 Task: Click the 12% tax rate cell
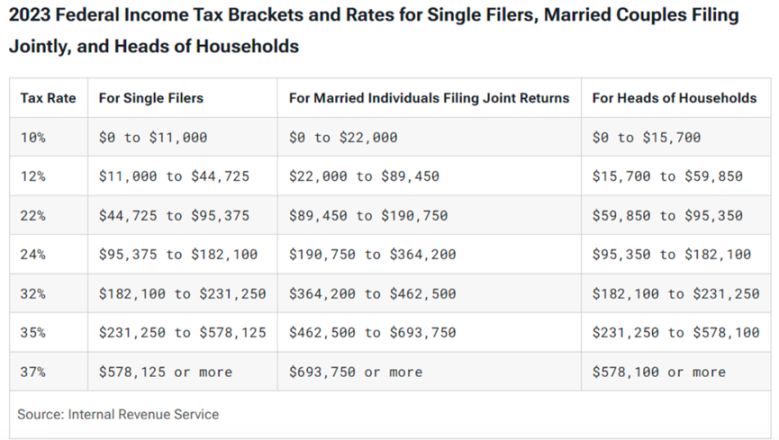pos(33,177)
